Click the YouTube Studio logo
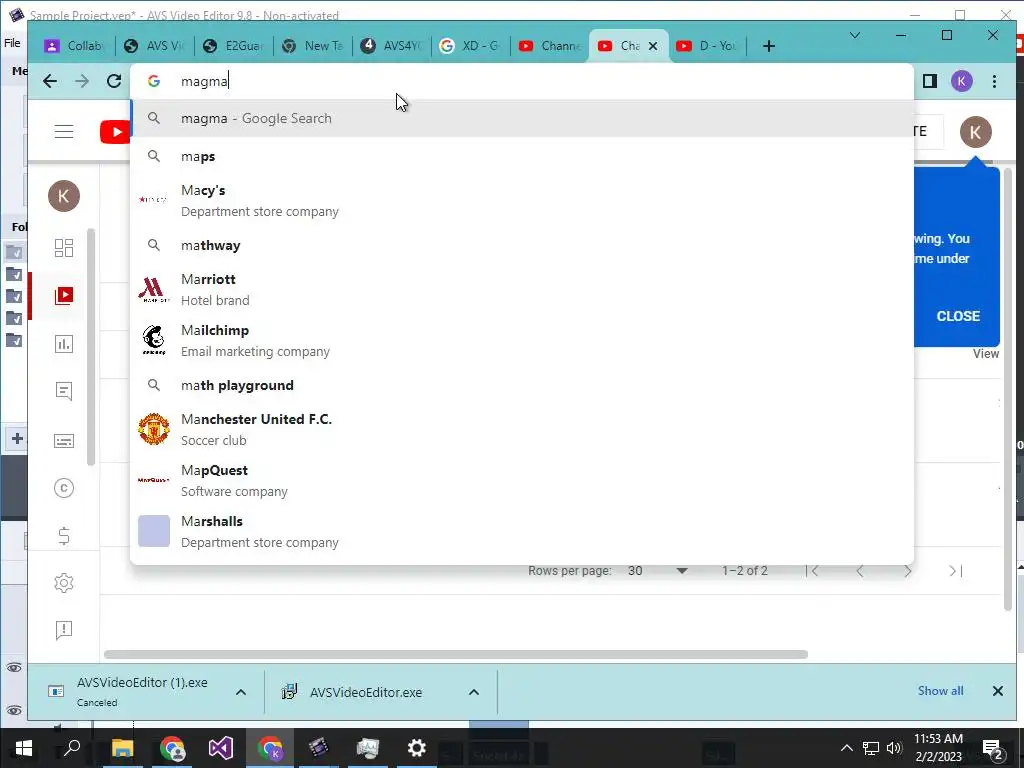The width and height of the screenshot is (1024, 768). 115,132
